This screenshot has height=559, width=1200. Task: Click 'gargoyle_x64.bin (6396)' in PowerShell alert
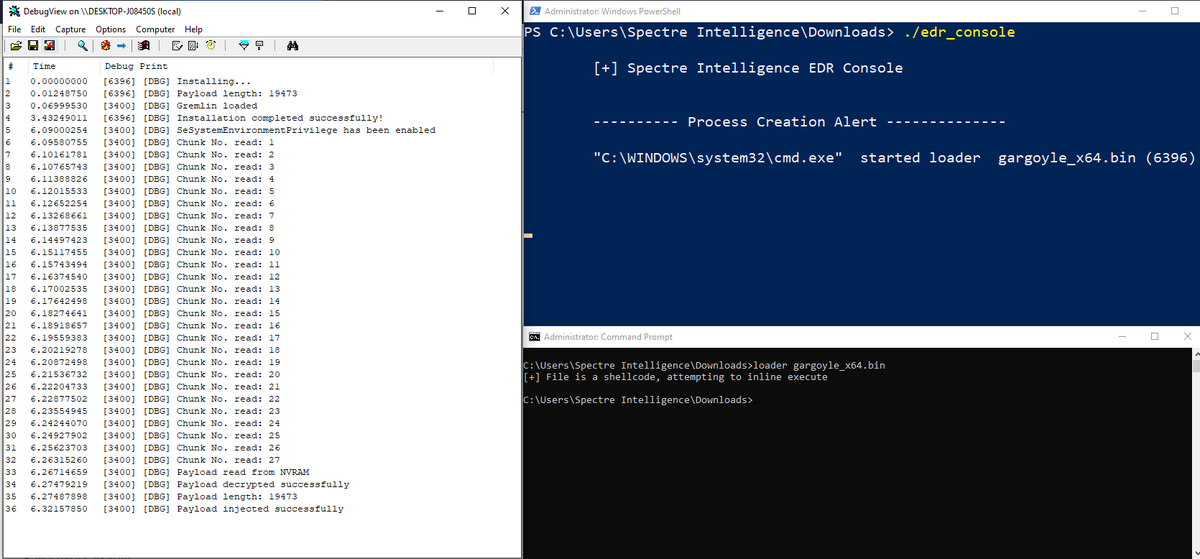click(x=1097, y=158)
